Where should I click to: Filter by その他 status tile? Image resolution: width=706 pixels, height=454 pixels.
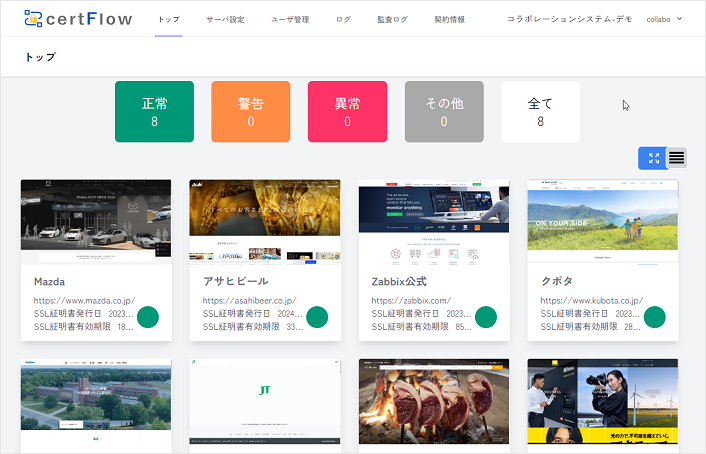coord(444,112)
